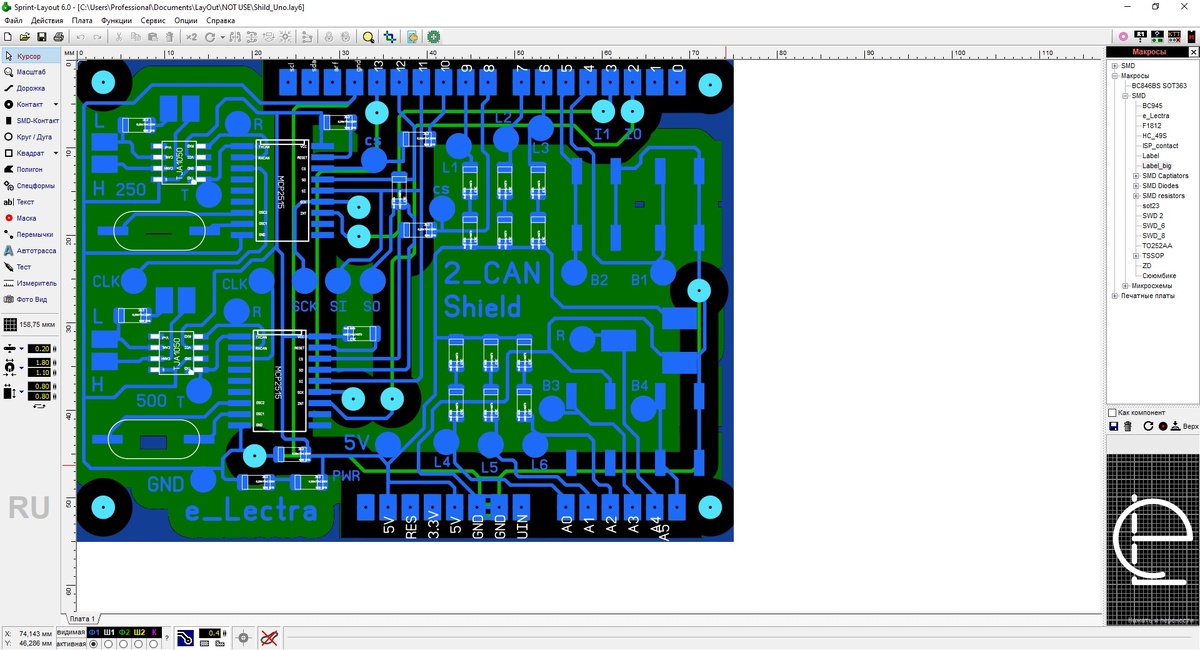Switch to the Плата 1 tab
Viewport: 1200px width, 650px height.
pos(83,619)
